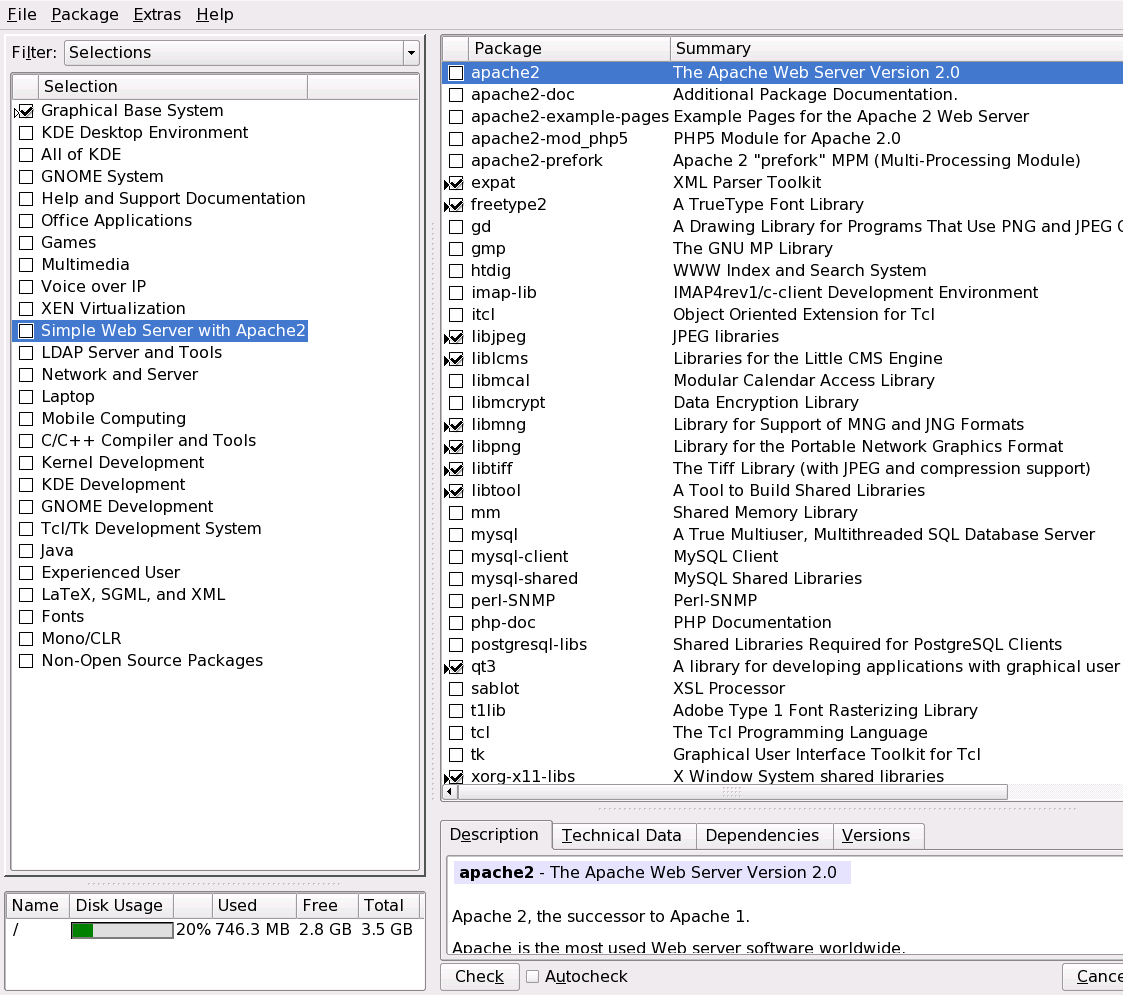The image size is (1123, 995).
Task: Toggle Graphical Base System selection icon
Action: 25,111
